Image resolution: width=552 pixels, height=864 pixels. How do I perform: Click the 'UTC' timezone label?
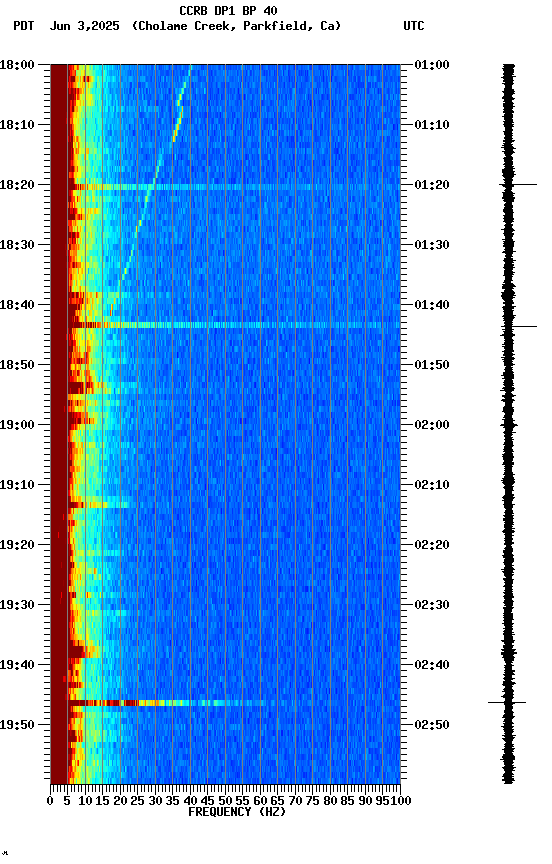click(x=414, y=26)
